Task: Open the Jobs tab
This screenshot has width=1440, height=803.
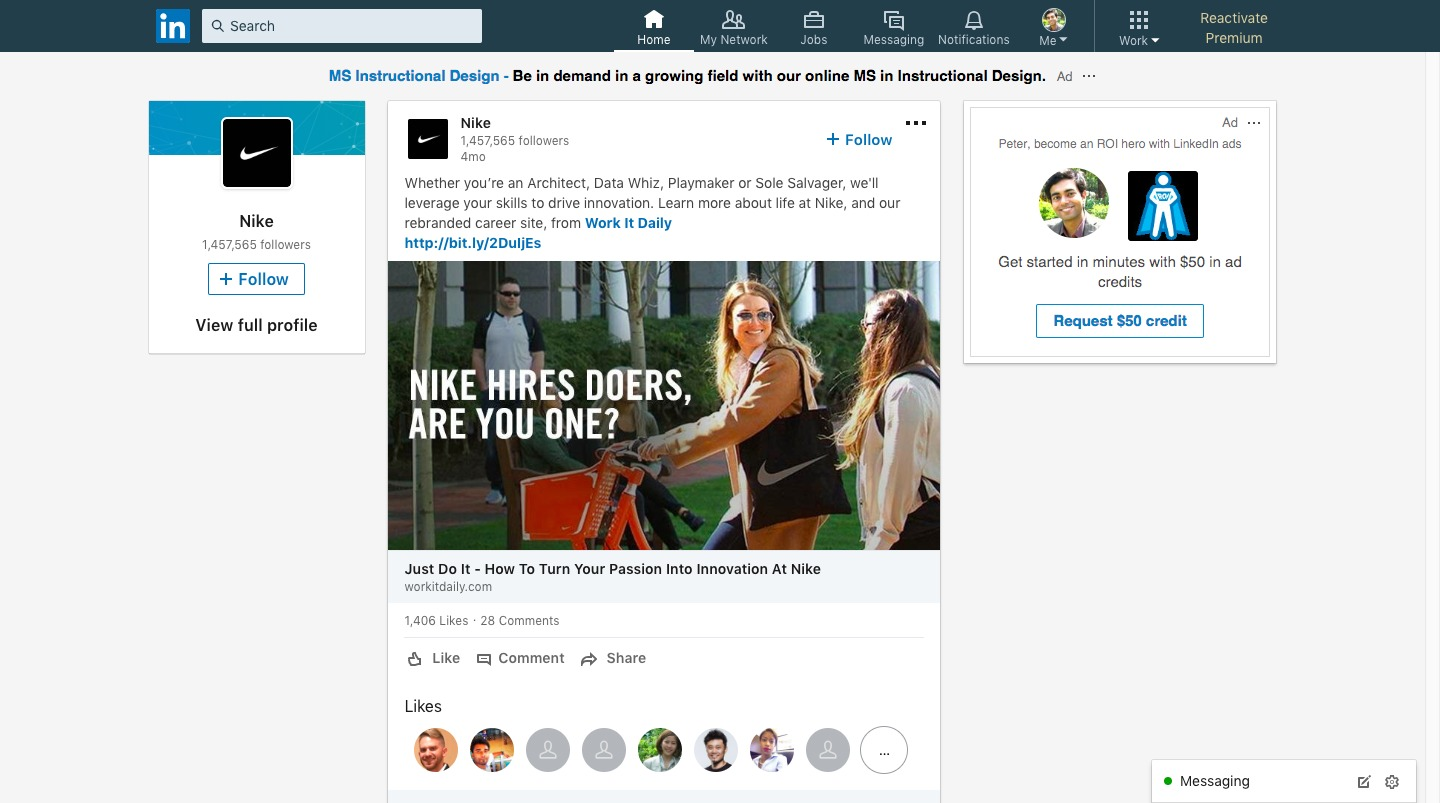Action: [814, 27]
